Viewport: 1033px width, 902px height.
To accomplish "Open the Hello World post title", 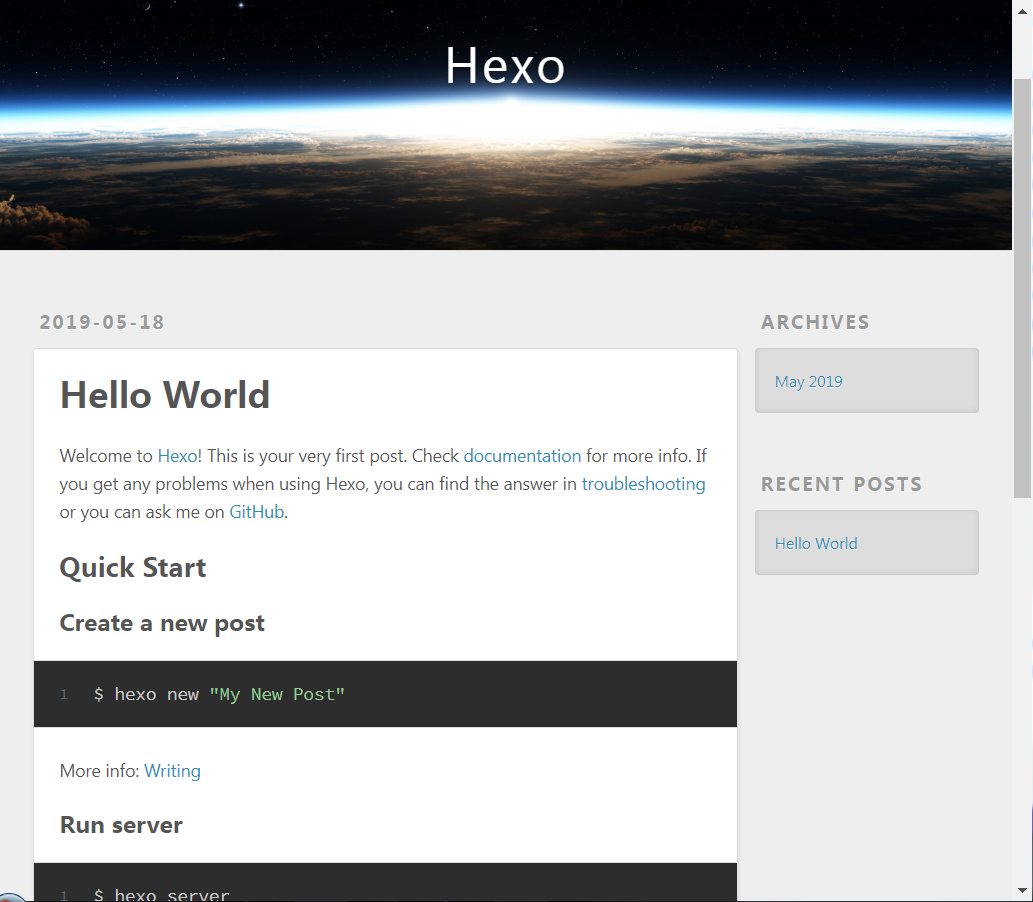I will pyautogui.click(x=164, y=394).
